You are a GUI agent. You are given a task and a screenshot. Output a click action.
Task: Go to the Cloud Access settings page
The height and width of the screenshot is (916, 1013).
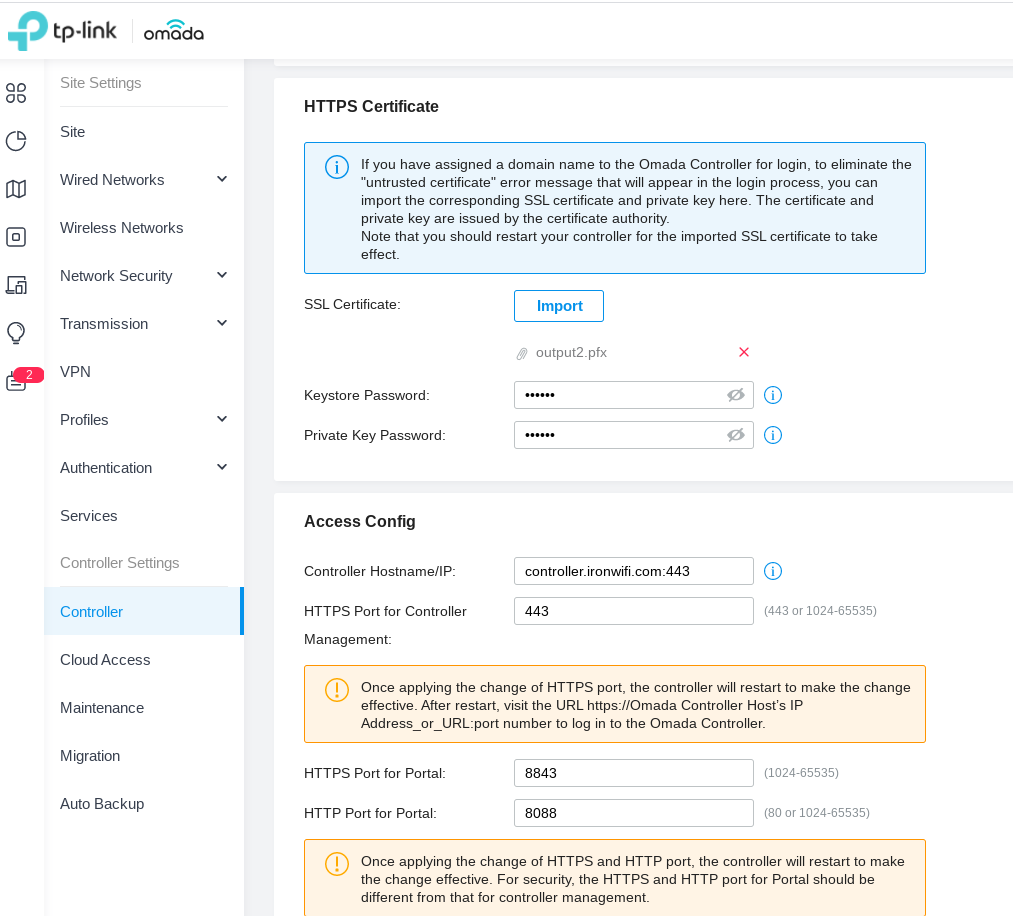pyautogui.click(x=104, y=659)
